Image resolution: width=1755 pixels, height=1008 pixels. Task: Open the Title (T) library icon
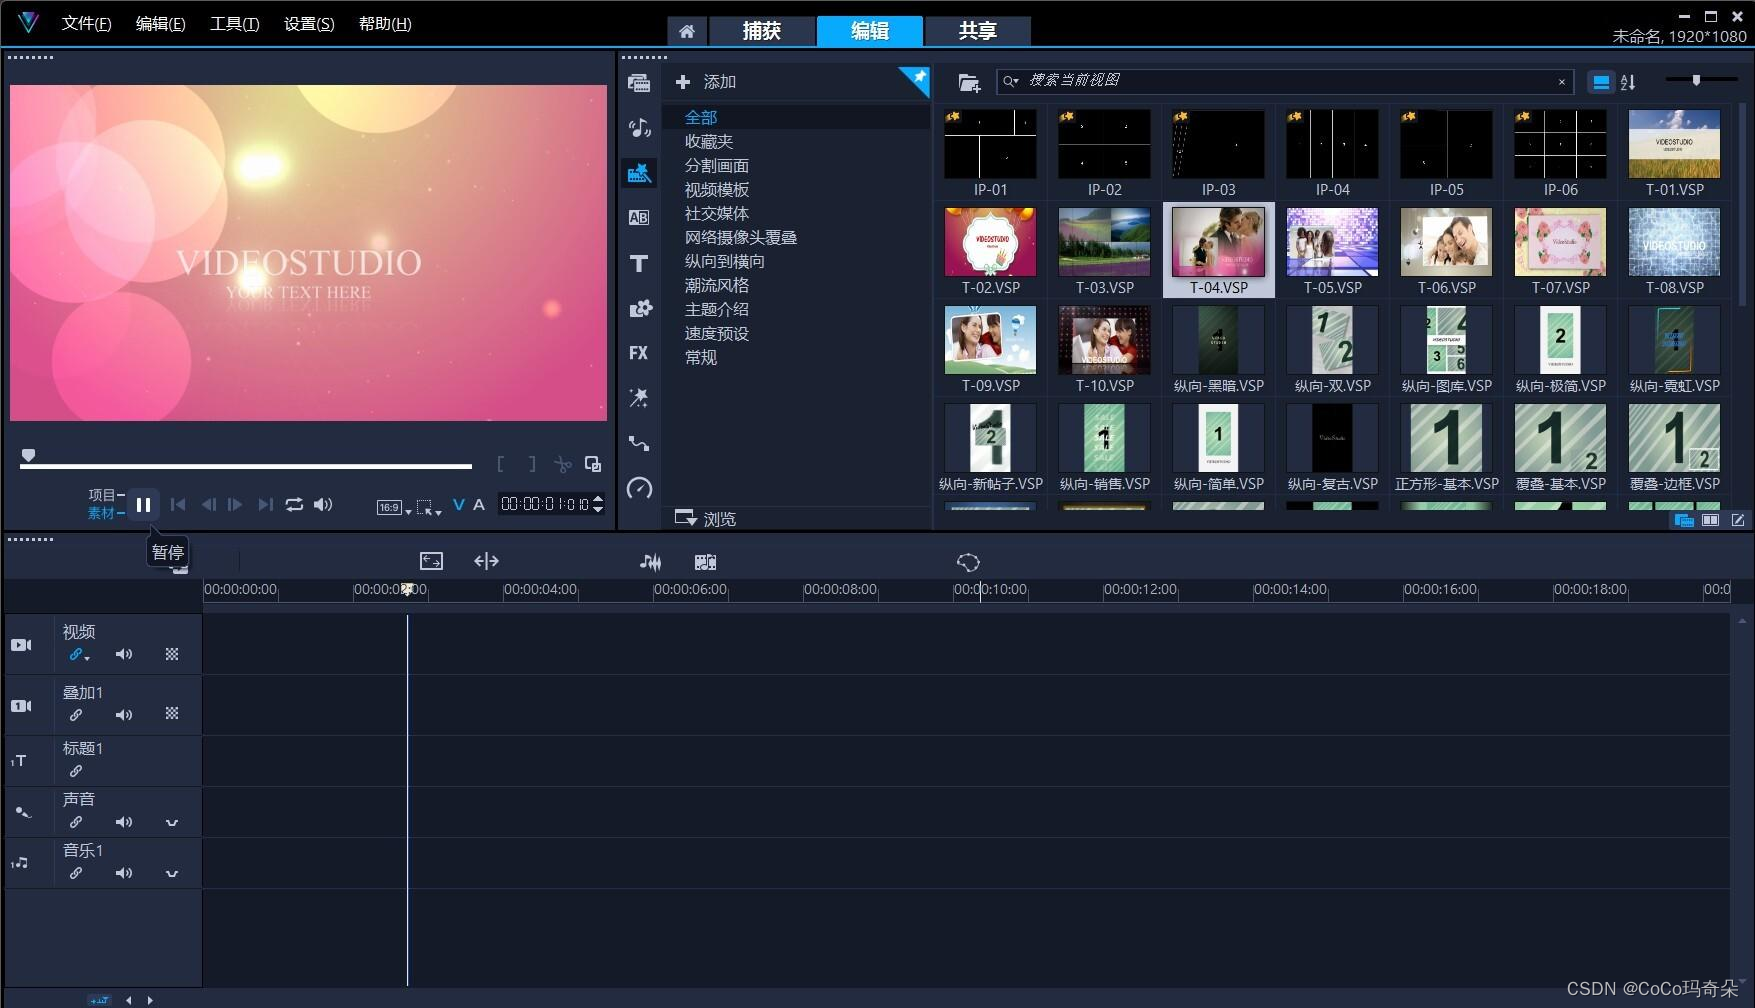639,263
